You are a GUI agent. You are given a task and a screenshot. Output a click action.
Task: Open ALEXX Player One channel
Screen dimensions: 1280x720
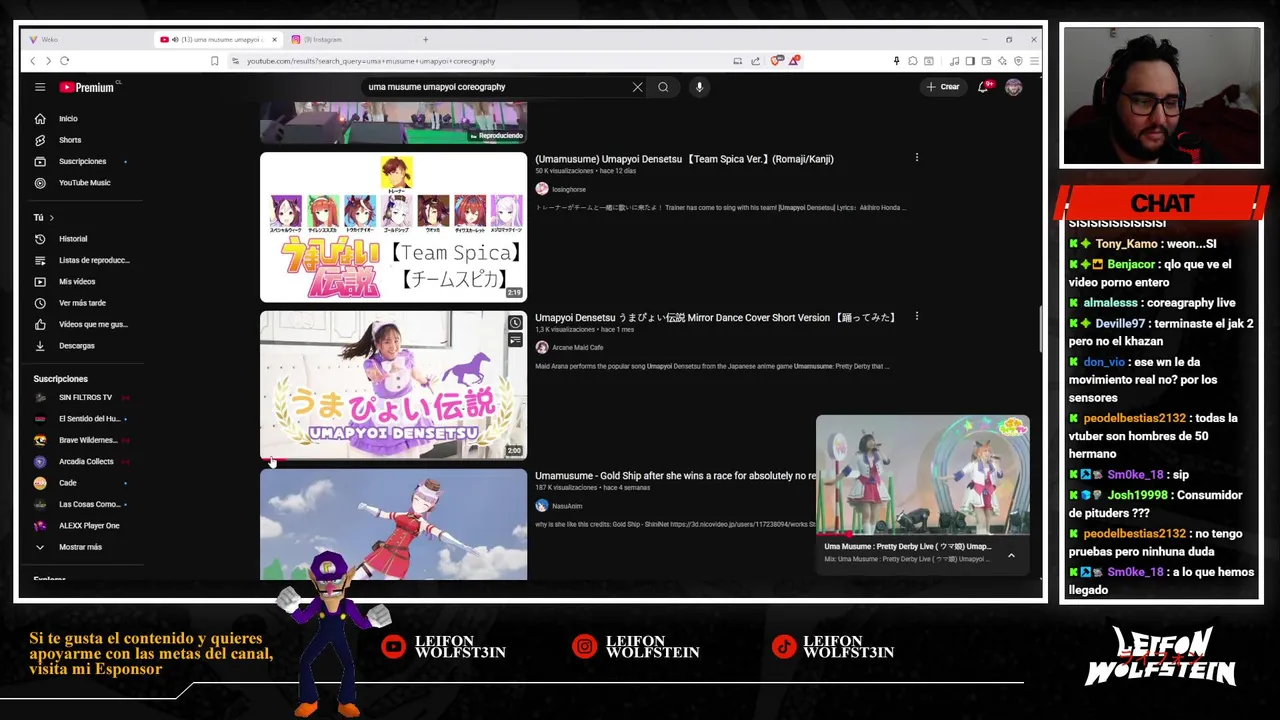pos(89,526)
